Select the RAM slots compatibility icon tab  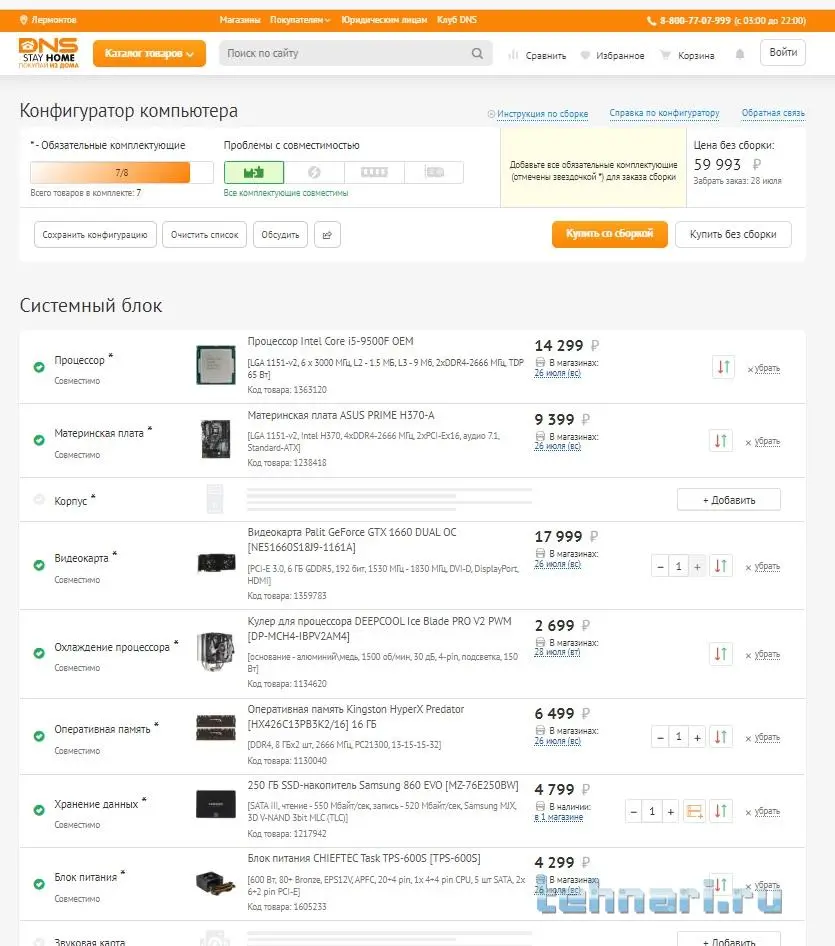click(x=374, y=173)
